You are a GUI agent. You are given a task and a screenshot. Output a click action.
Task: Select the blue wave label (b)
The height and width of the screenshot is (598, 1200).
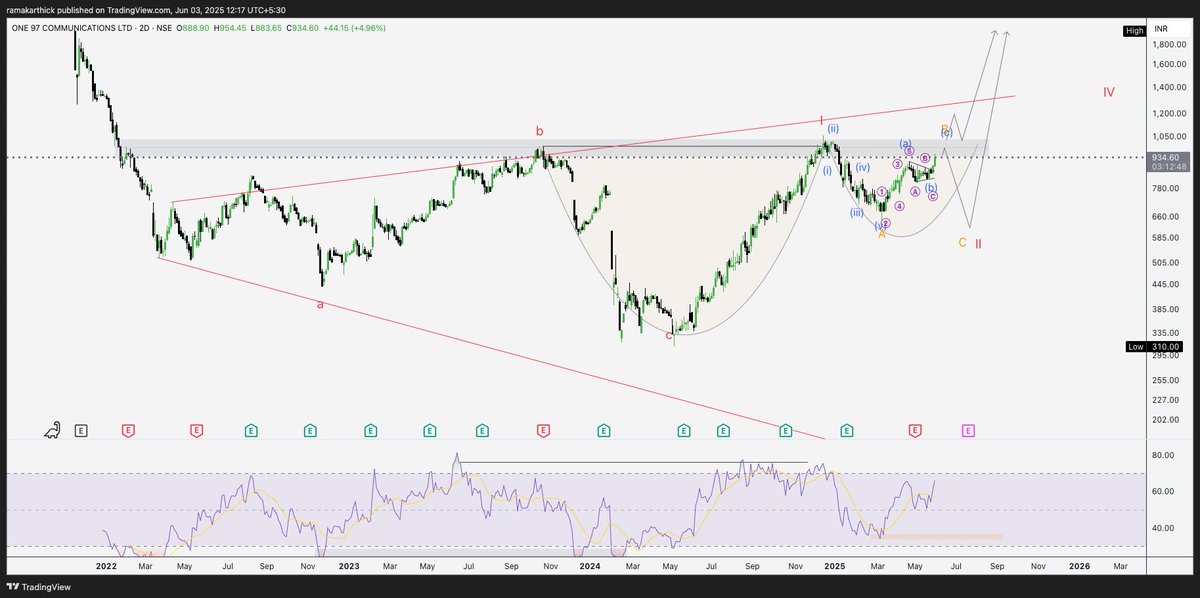(x=931, y=187)
